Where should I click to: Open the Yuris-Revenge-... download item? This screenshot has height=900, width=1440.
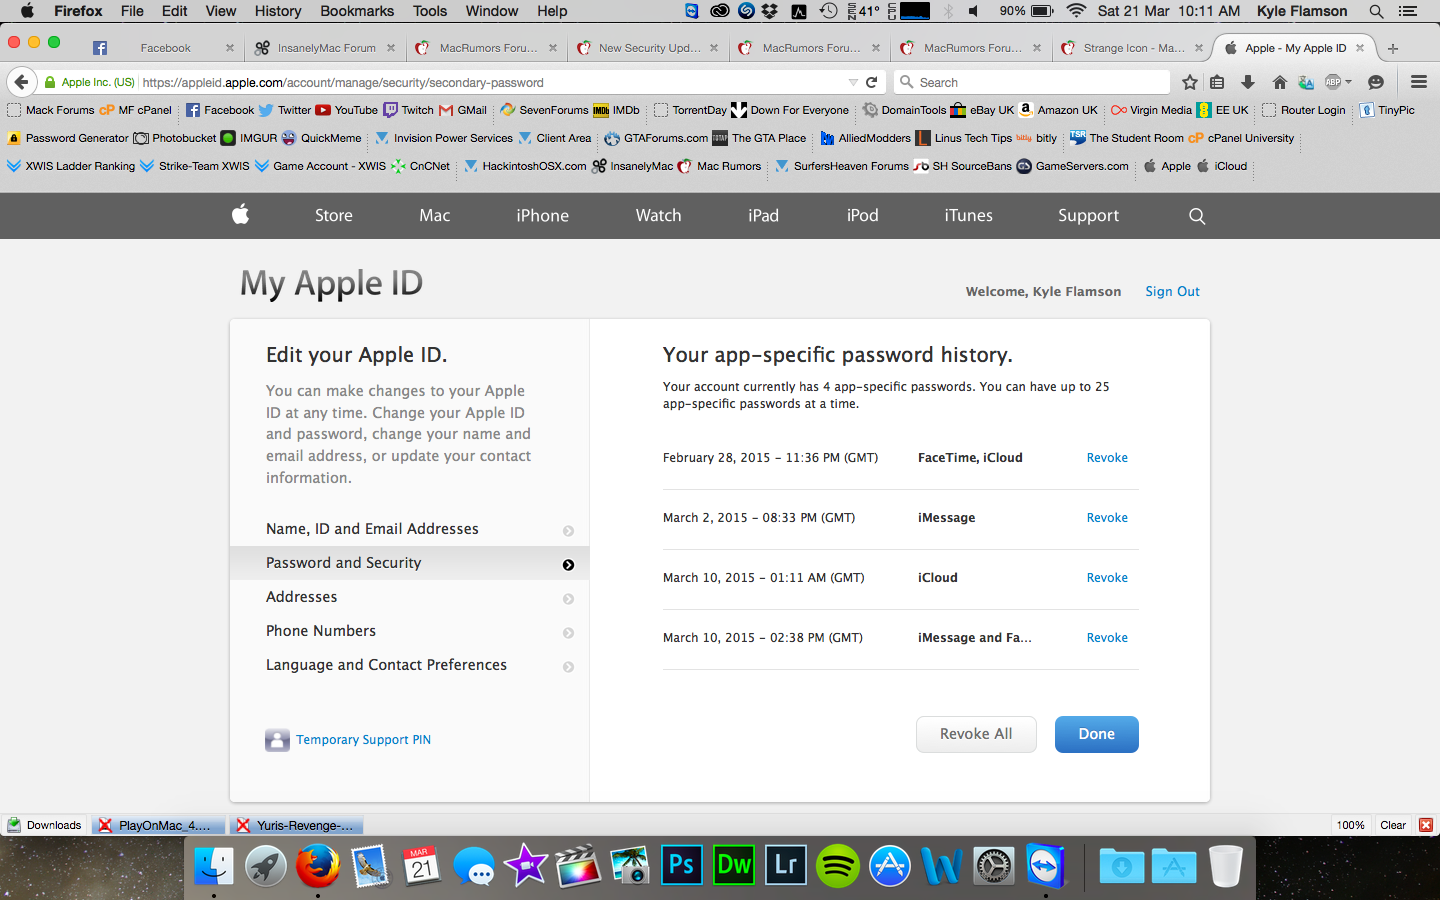click(296, 825)
